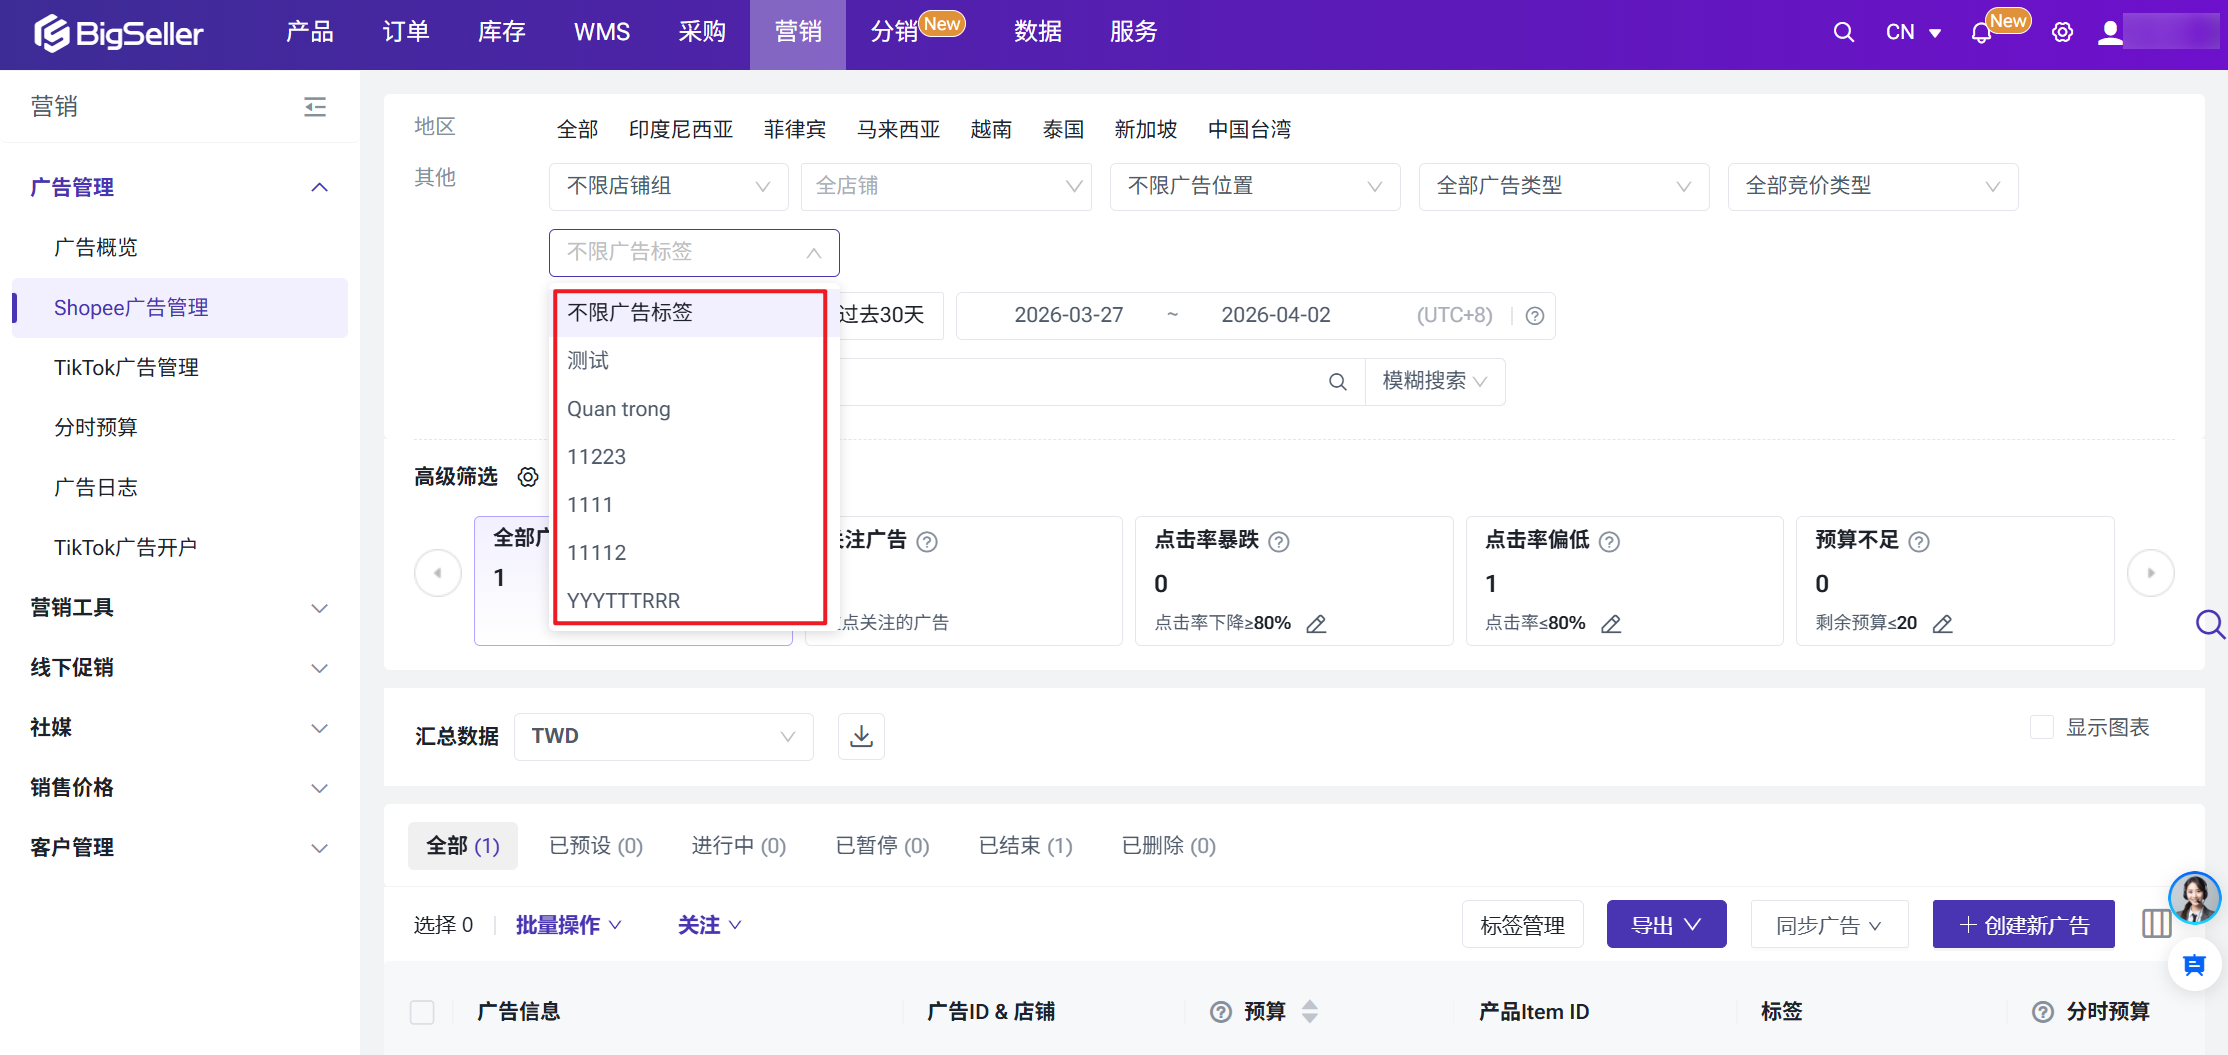Select the Quan trong tag option
The width and height of the screenshot is (2228, 1055).
[619, 409]
